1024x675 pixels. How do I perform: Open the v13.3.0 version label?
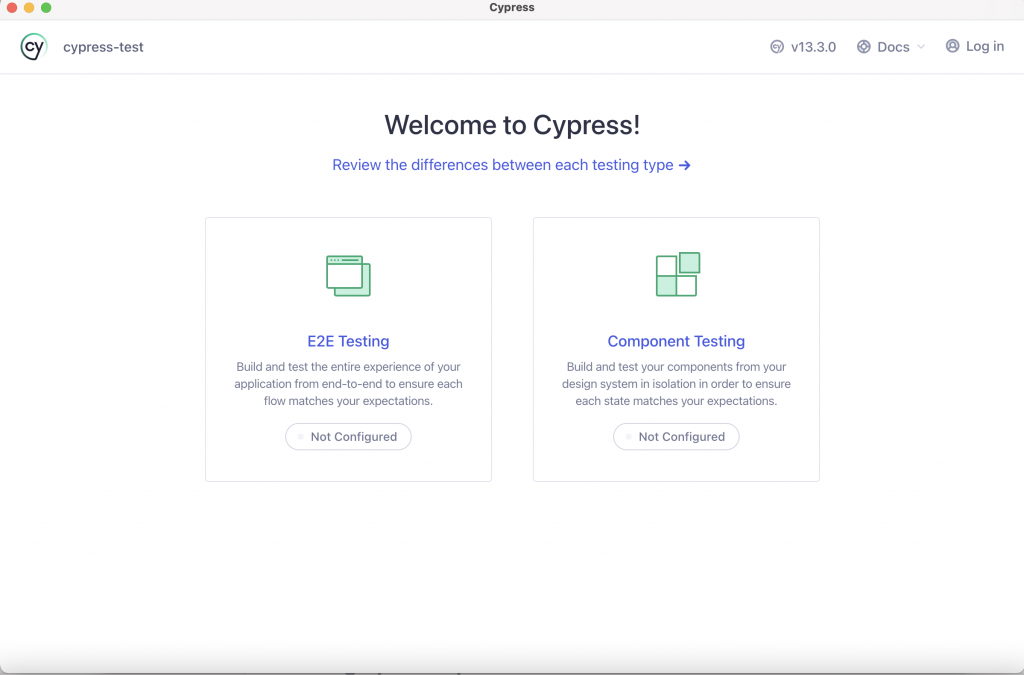(813, 47)
